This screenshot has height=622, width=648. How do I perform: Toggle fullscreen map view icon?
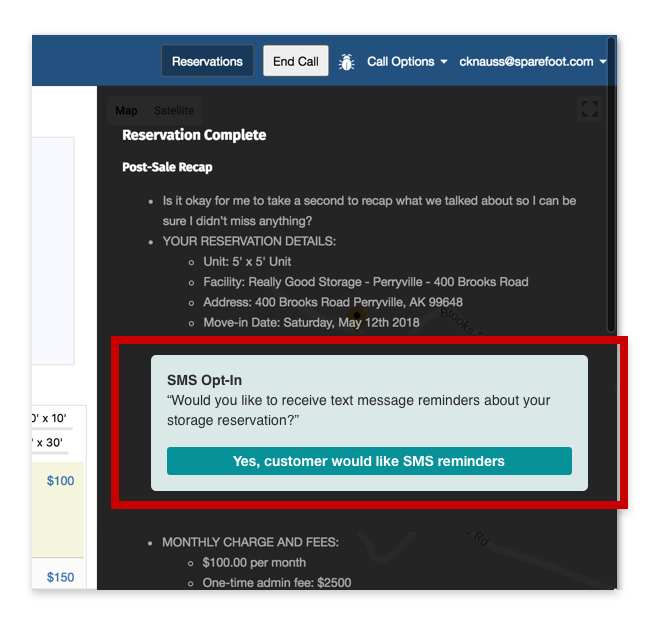[x=590, y=109]
